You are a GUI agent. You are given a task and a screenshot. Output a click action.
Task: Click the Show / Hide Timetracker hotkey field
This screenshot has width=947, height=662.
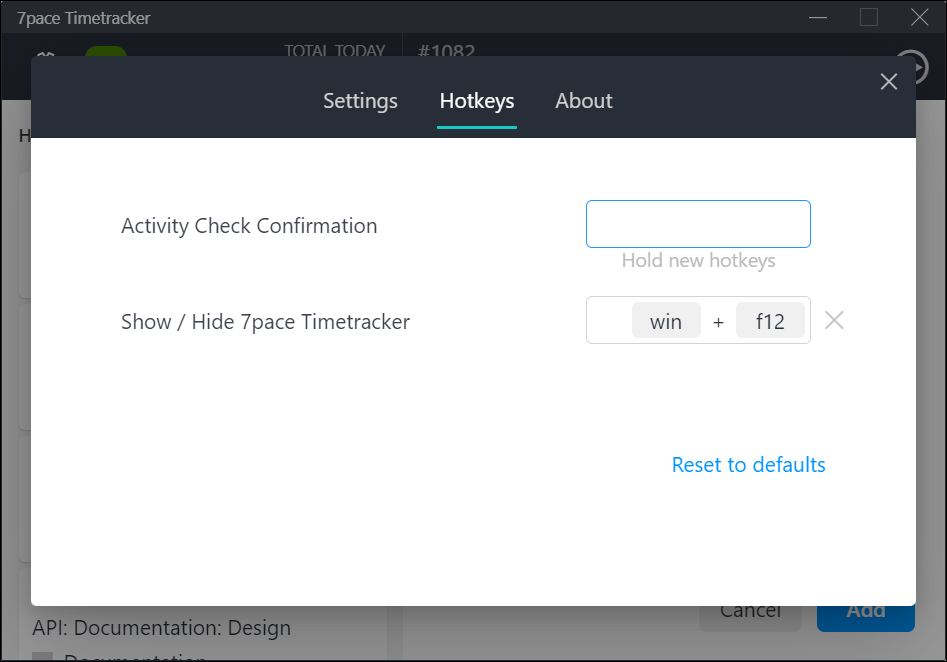point(698,320)
